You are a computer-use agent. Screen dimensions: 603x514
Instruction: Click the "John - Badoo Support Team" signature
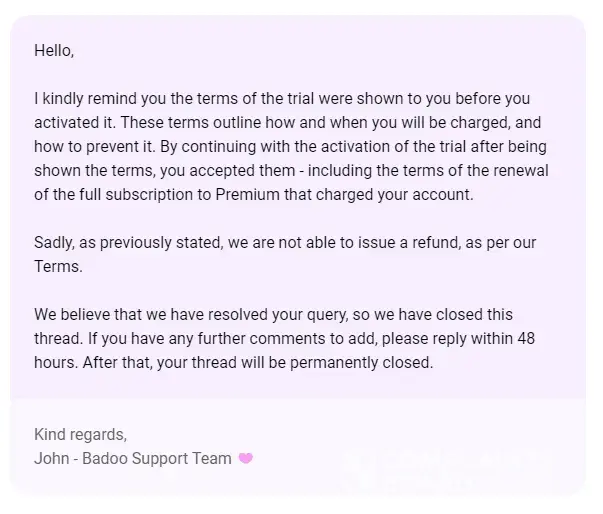point(132,459)
